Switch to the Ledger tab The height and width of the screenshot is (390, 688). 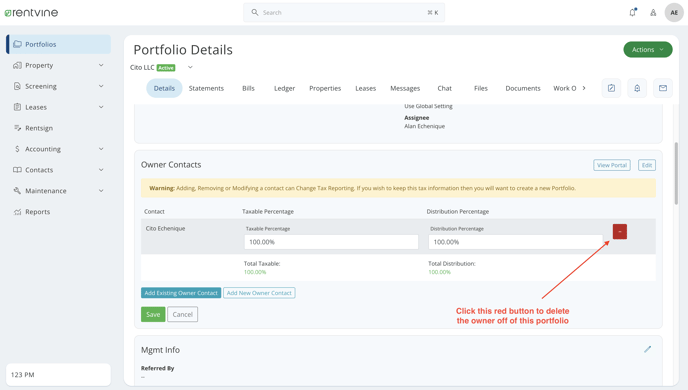284,88
